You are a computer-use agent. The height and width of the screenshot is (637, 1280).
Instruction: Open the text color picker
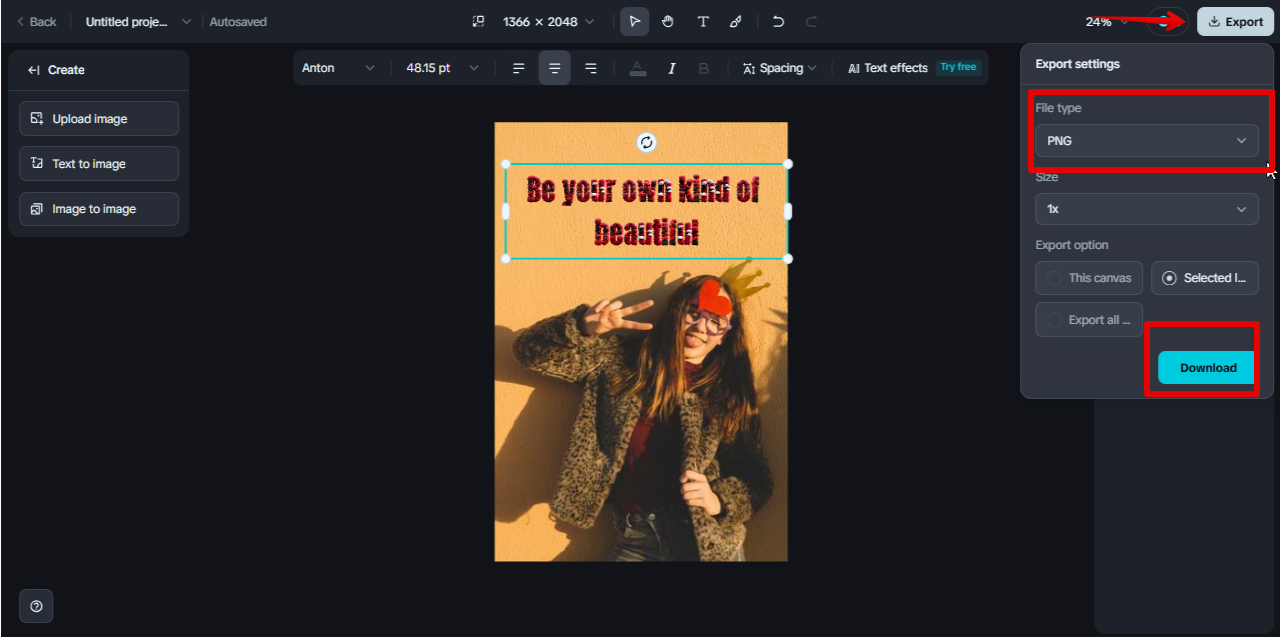tap(637, 68)
